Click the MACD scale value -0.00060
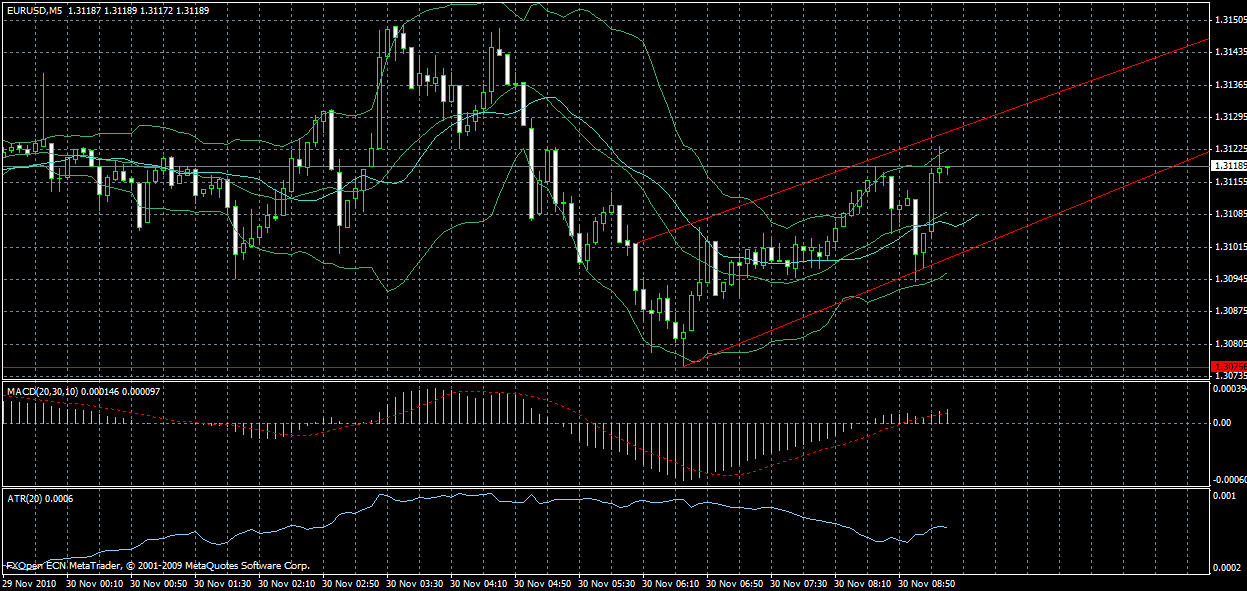1247x591 pixels. (1228, 479)
